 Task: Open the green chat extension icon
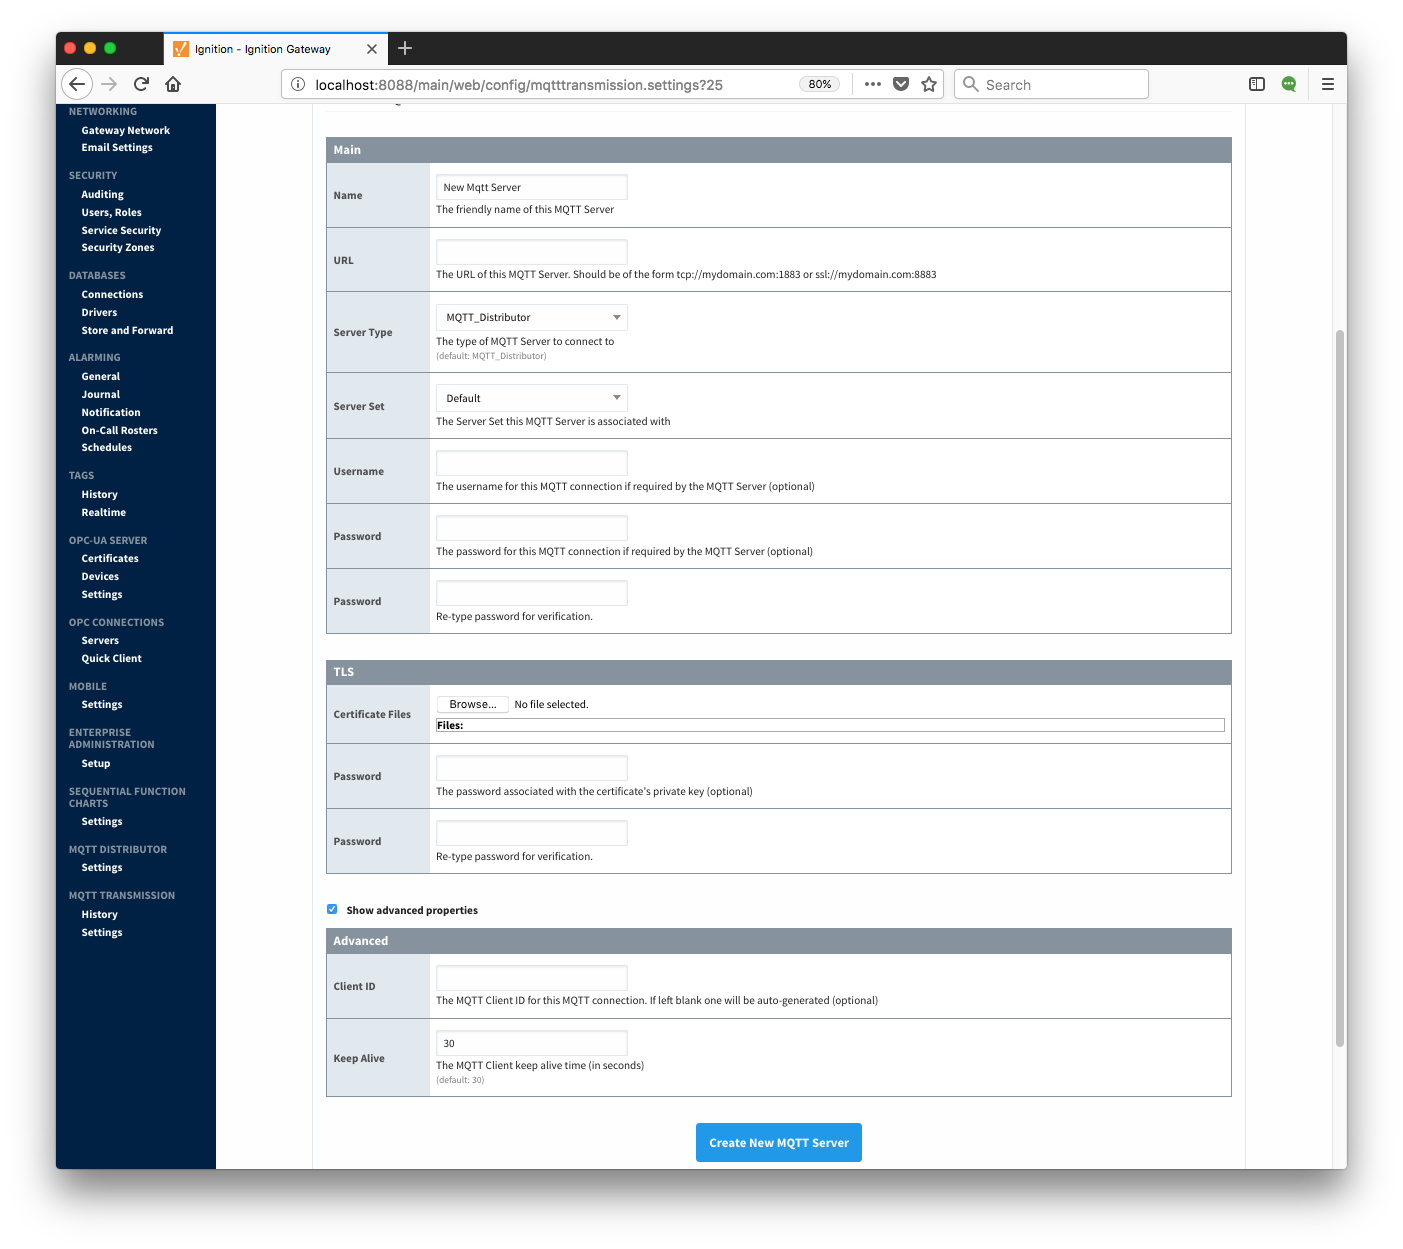pyautogui.click(x=1289, y=84)
